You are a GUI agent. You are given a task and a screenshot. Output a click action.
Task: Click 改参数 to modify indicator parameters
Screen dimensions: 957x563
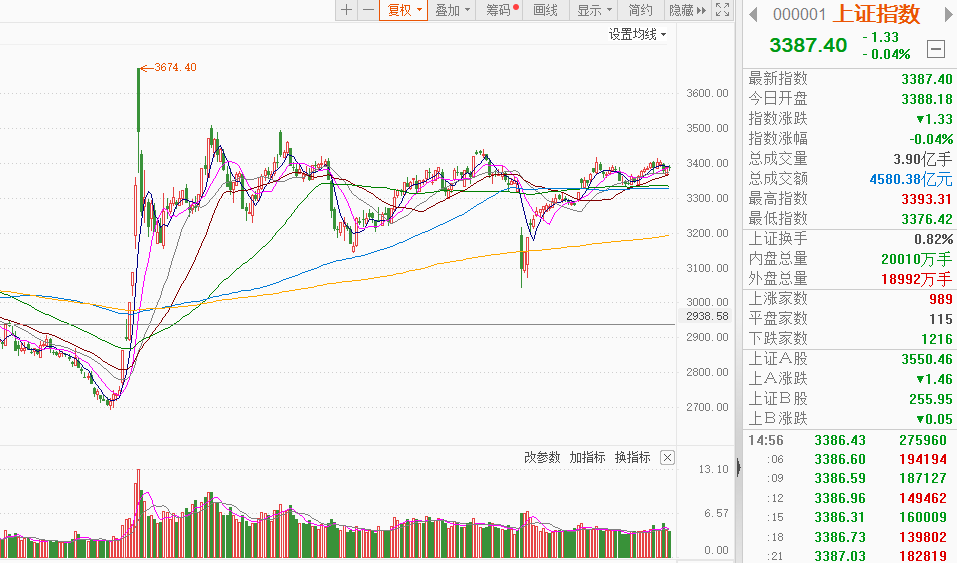(543, 458)
